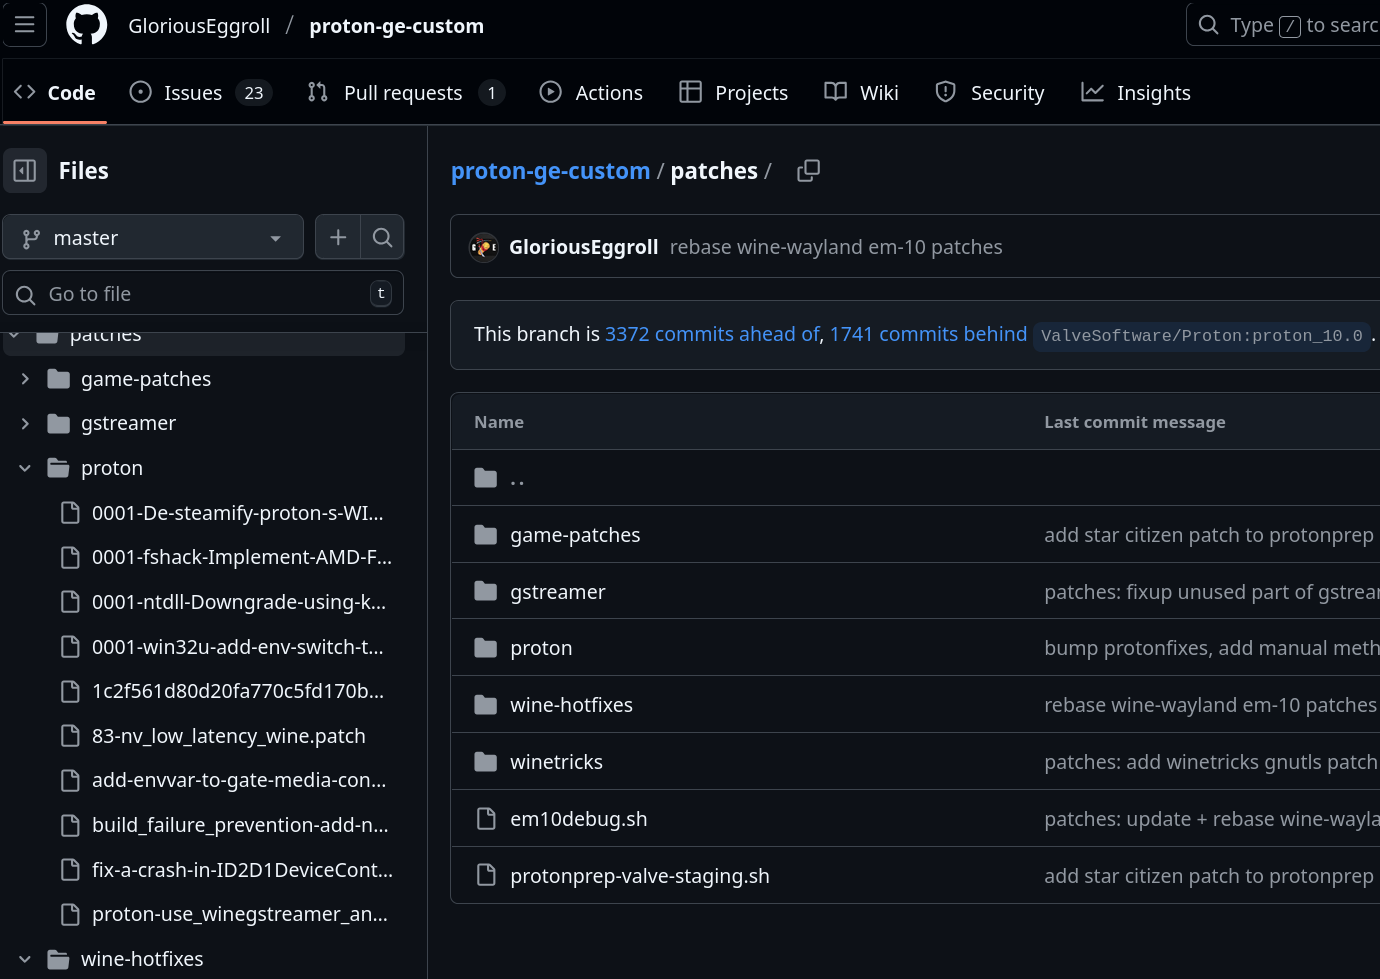
Task: Open gstreamer folder in file table
Action: 558,592
